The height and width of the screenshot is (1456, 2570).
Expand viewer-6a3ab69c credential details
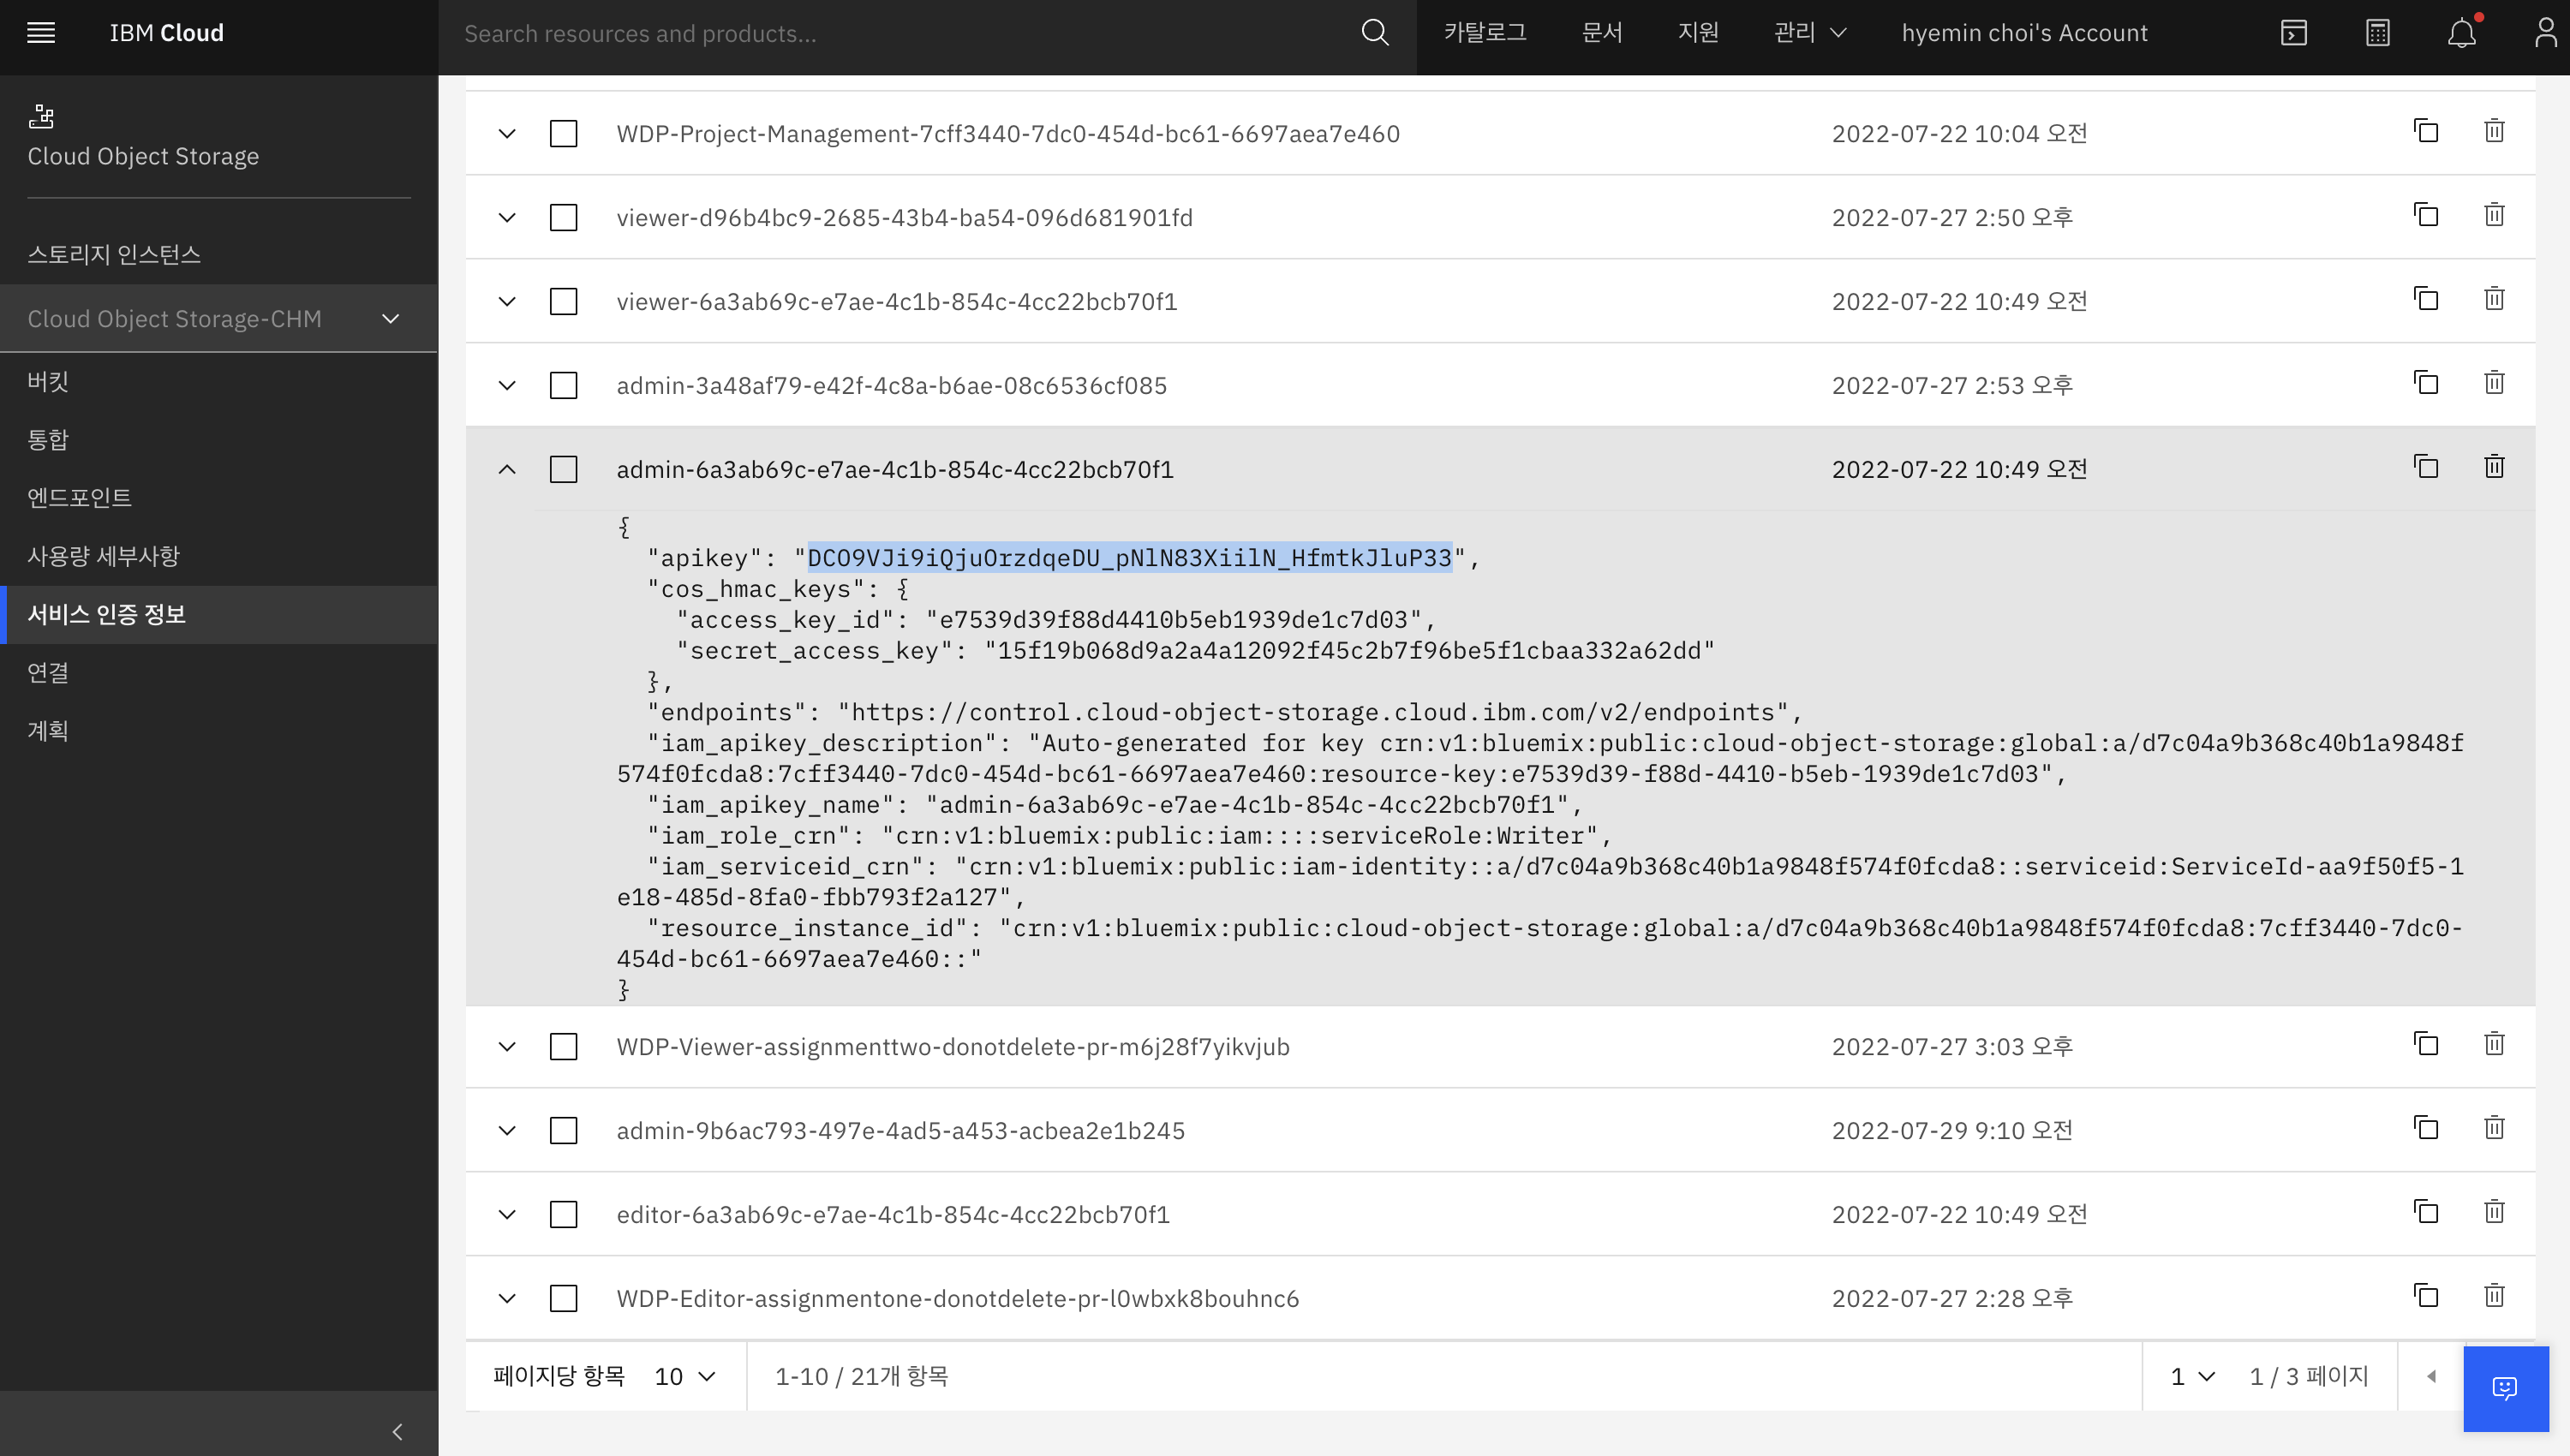pyautogui.click(x=507, y=302)
